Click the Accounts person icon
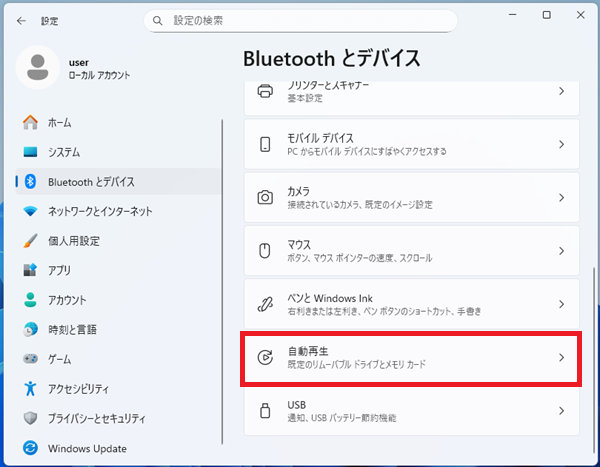 pyautogui.click(x=30, y=300)
